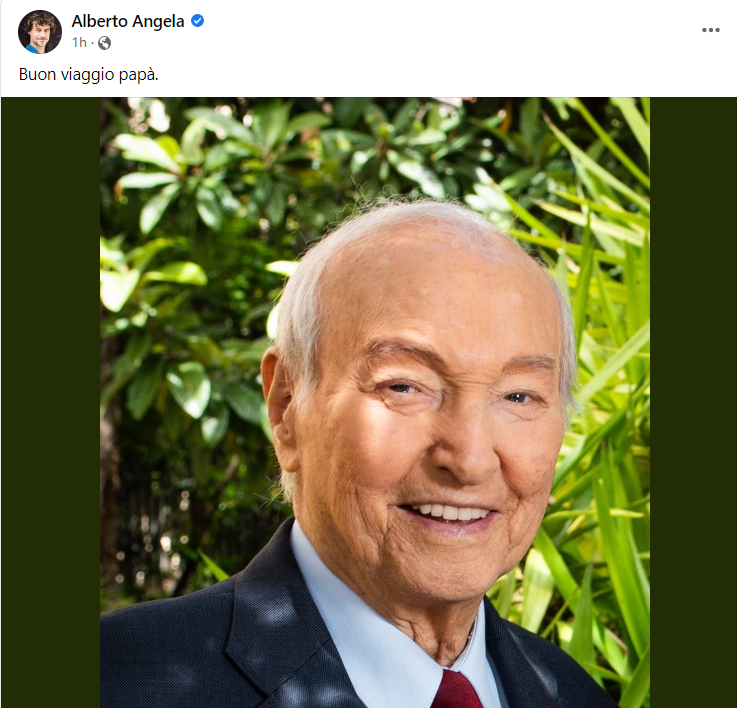
Task: Click the dark green left margin of photo
Action: pyautogui.click(x=51, y=402)
